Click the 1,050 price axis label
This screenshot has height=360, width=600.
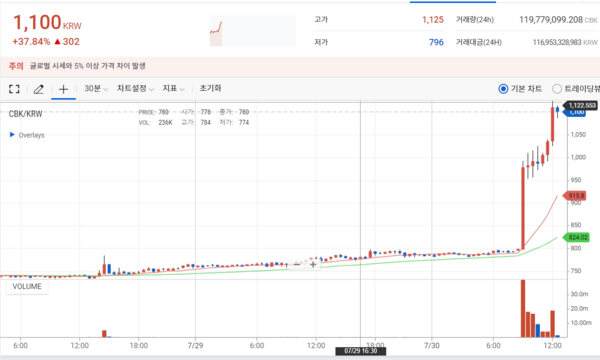point(578,135)
